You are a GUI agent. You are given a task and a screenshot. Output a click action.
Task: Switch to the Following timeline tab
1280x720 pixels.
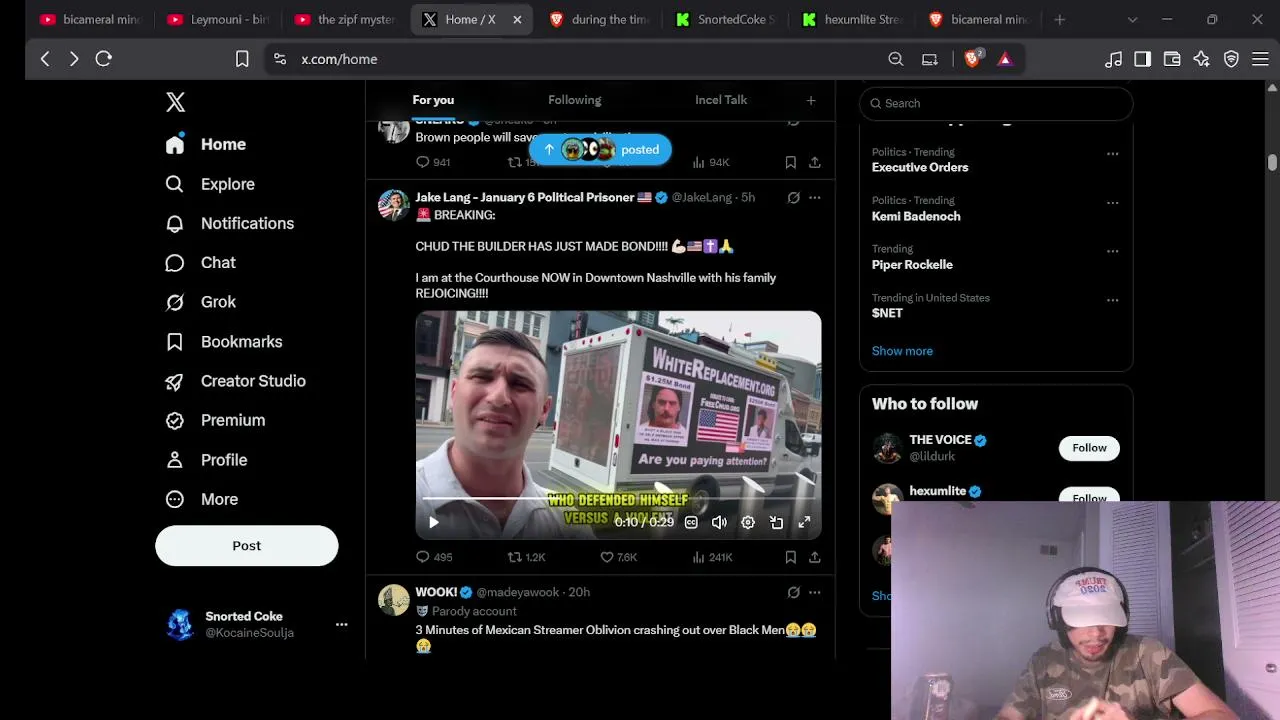point(574,100)
